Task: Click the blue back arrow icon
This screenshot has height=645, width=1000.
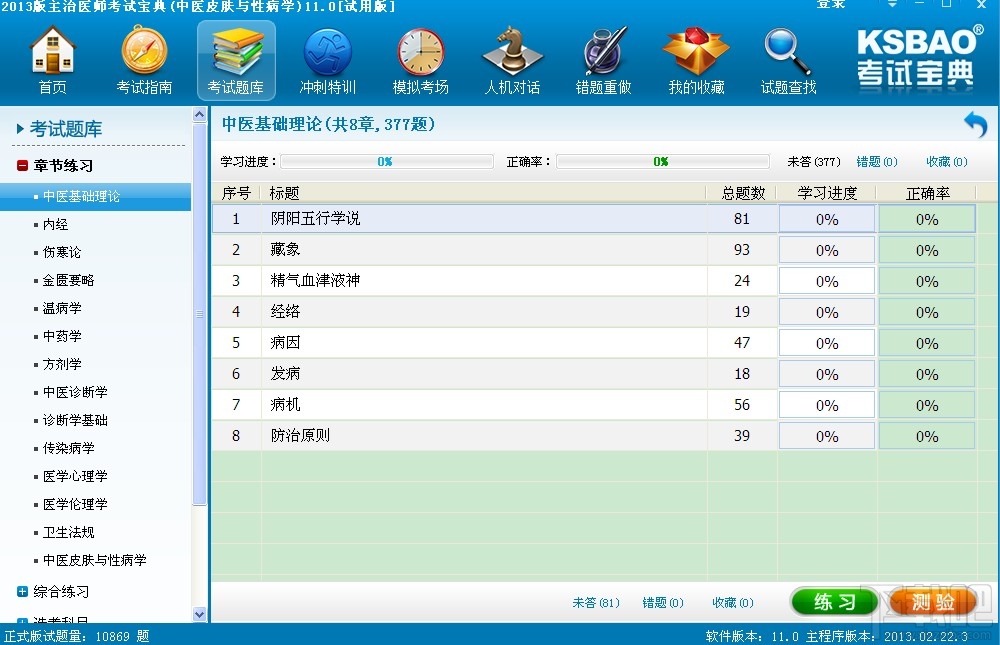Action: (976, 124)
